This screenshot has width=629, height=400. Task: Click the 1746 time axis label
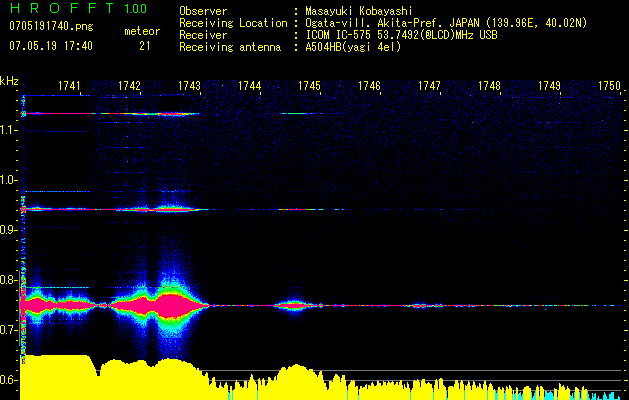click(369, 85)
